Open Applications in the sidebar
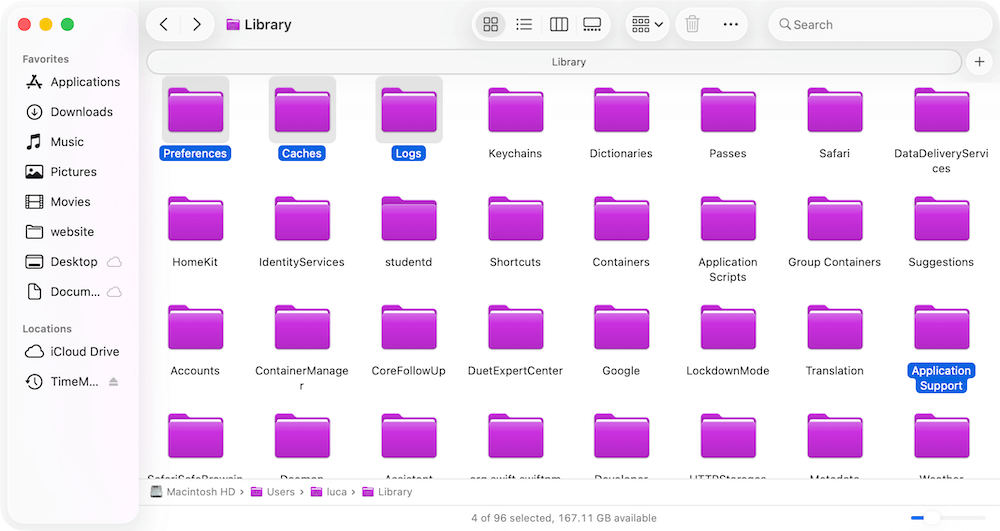 tap(73, 82)
